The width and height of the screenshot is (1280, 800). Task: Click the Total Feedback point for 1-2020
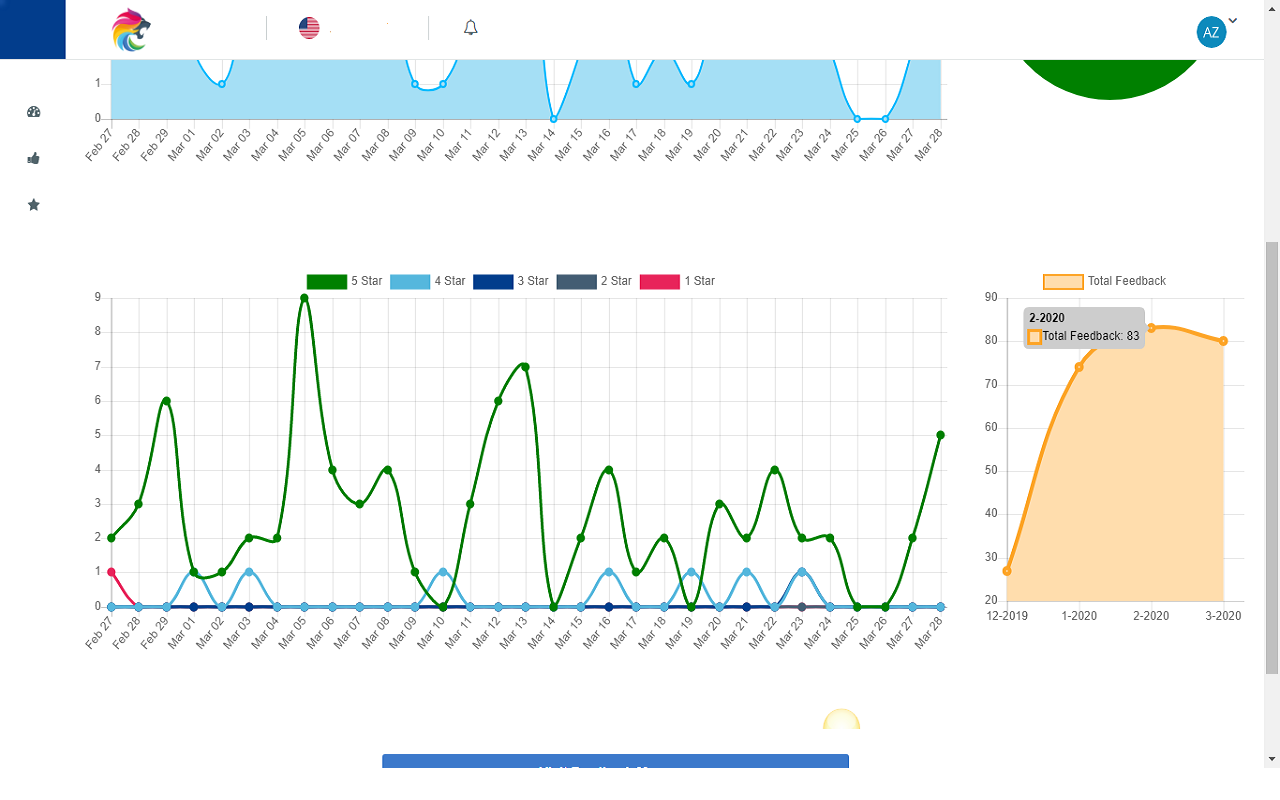[1079, 367]
